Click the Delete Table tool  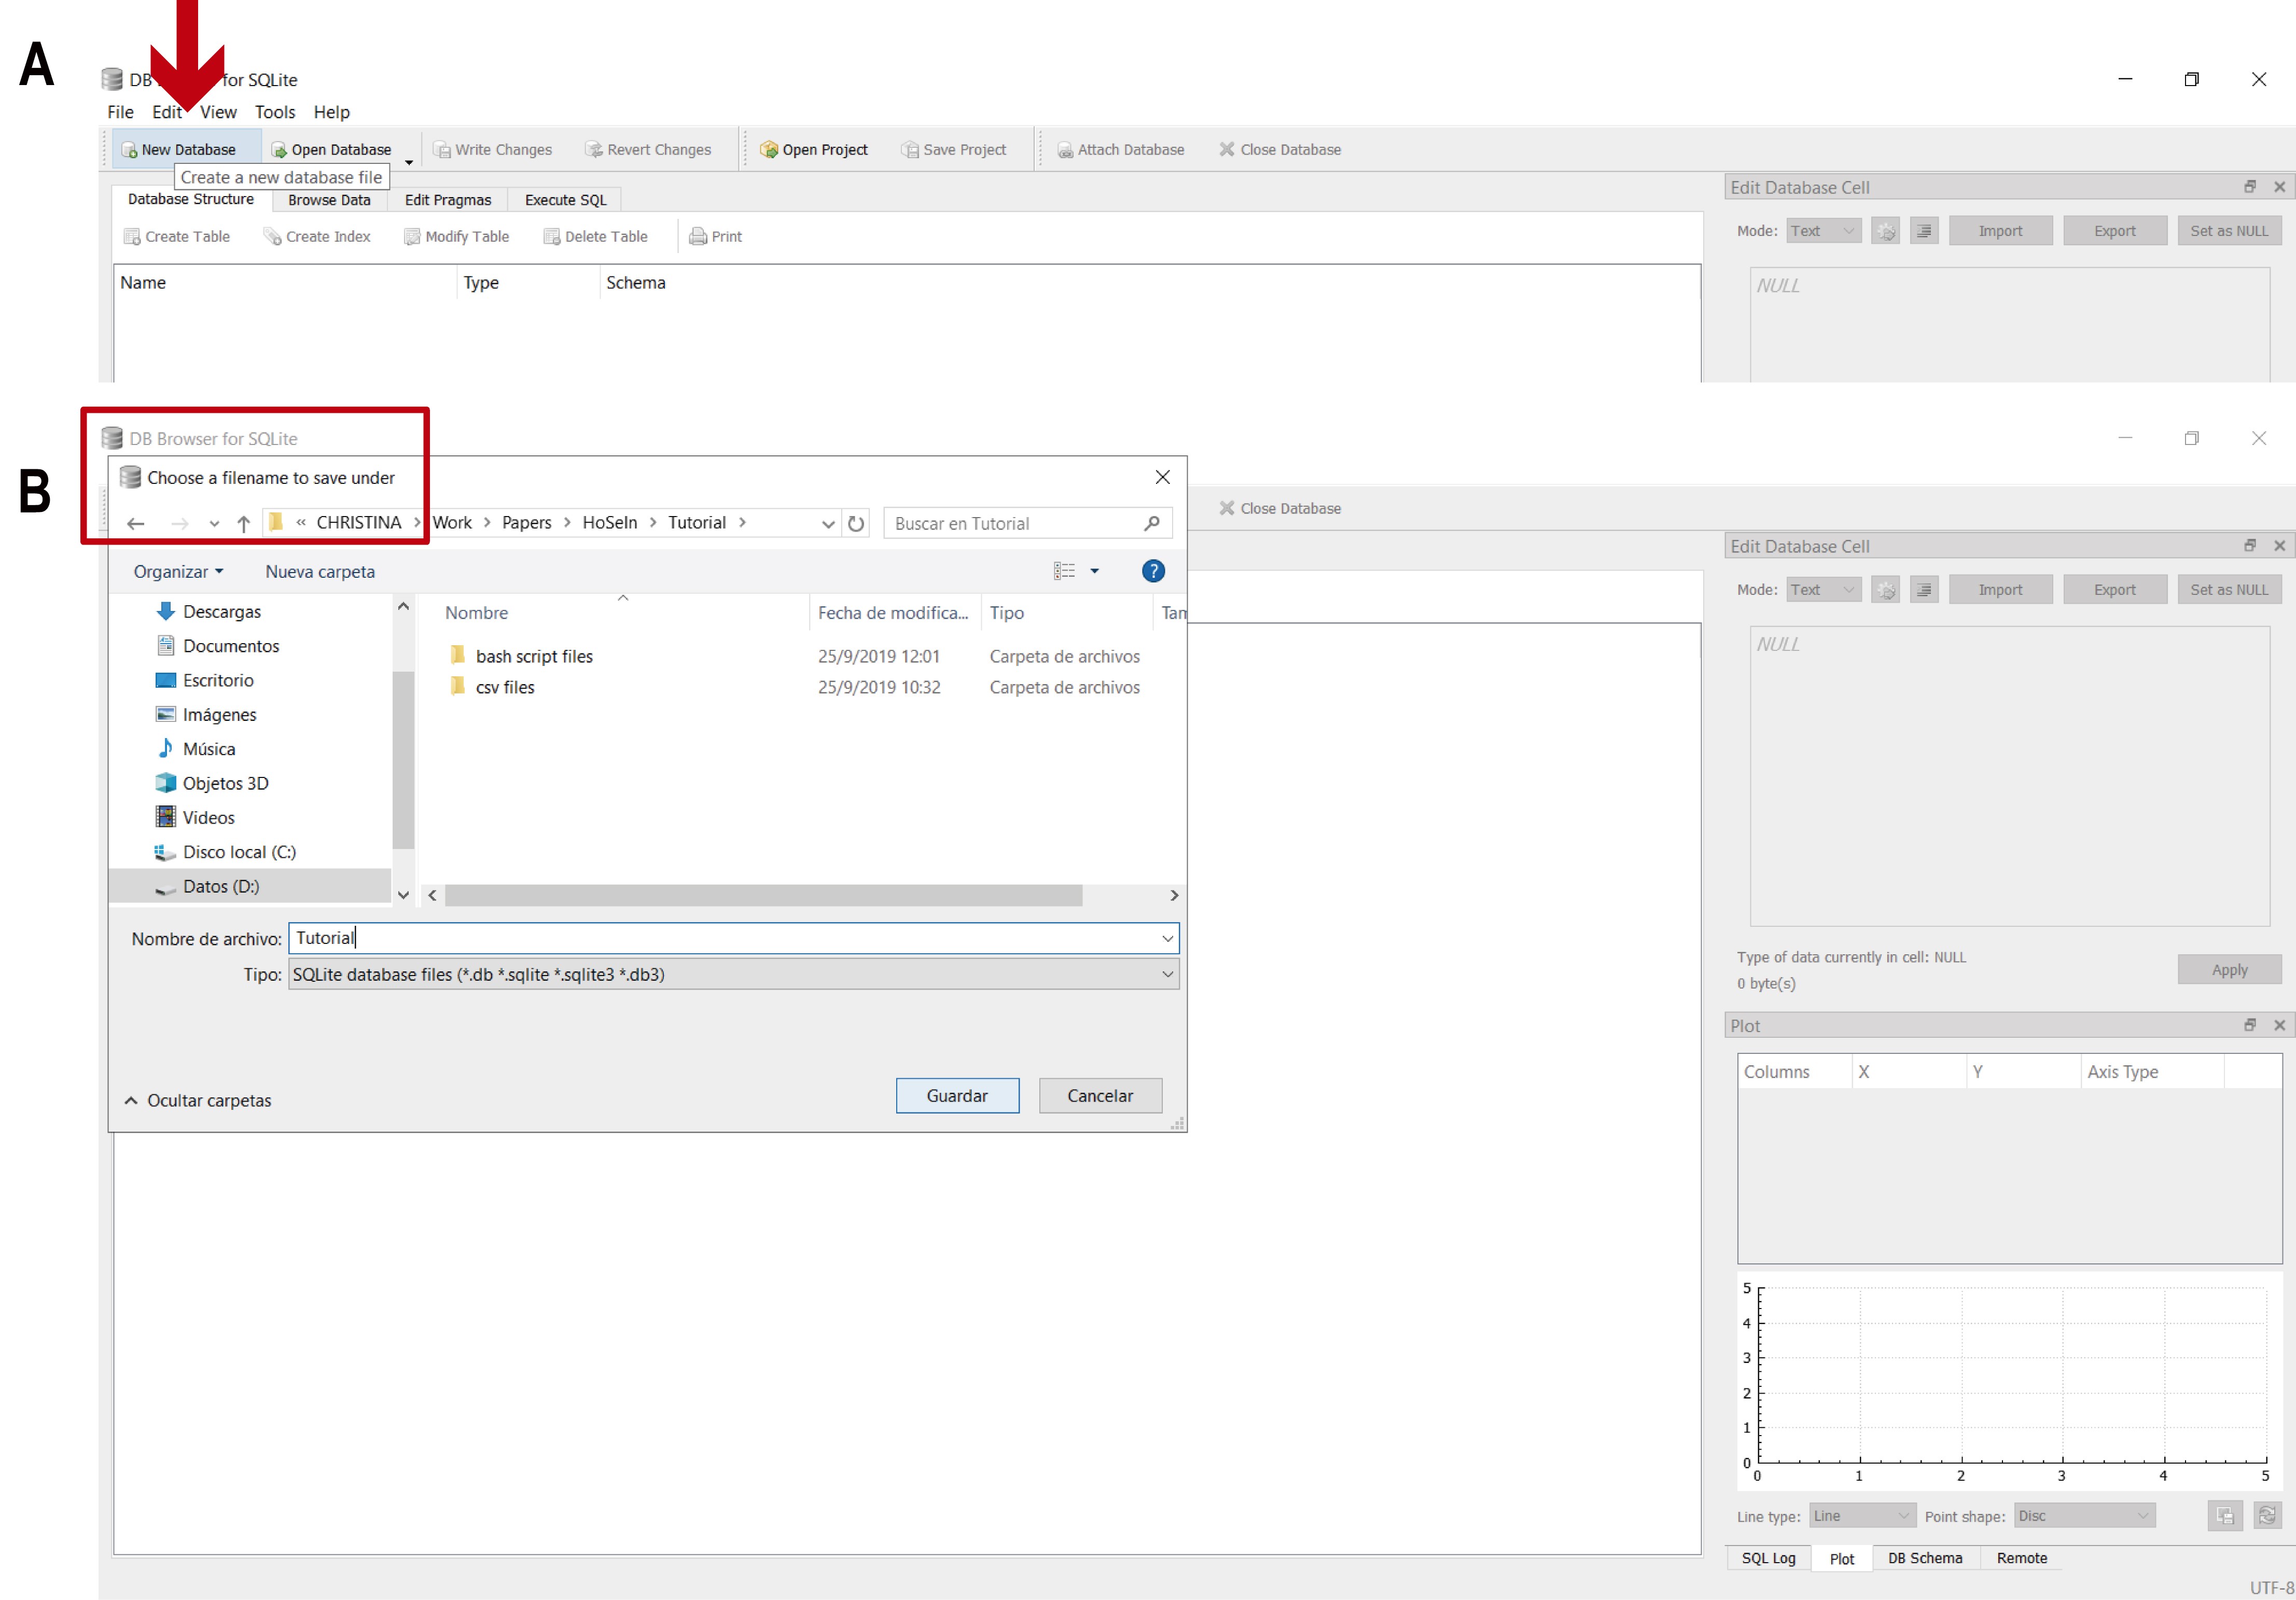(x=596, y=237)
